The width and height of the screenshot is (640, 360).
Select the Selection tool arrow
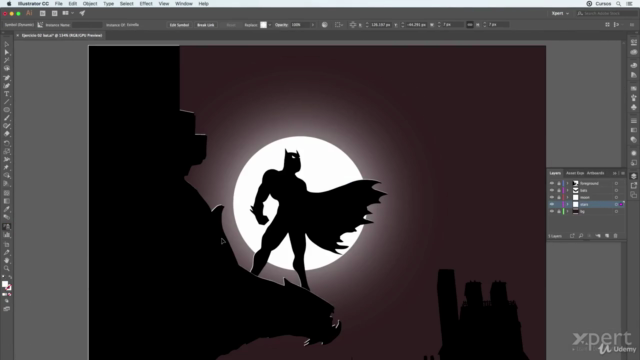(7, 44)
